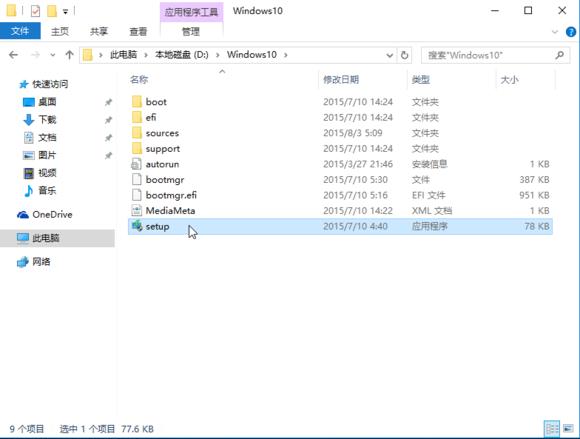Click the bootmgr.efi size 951 KB
Image resolution: width=580 pixels, height=439 pixels.
[534, 195]
